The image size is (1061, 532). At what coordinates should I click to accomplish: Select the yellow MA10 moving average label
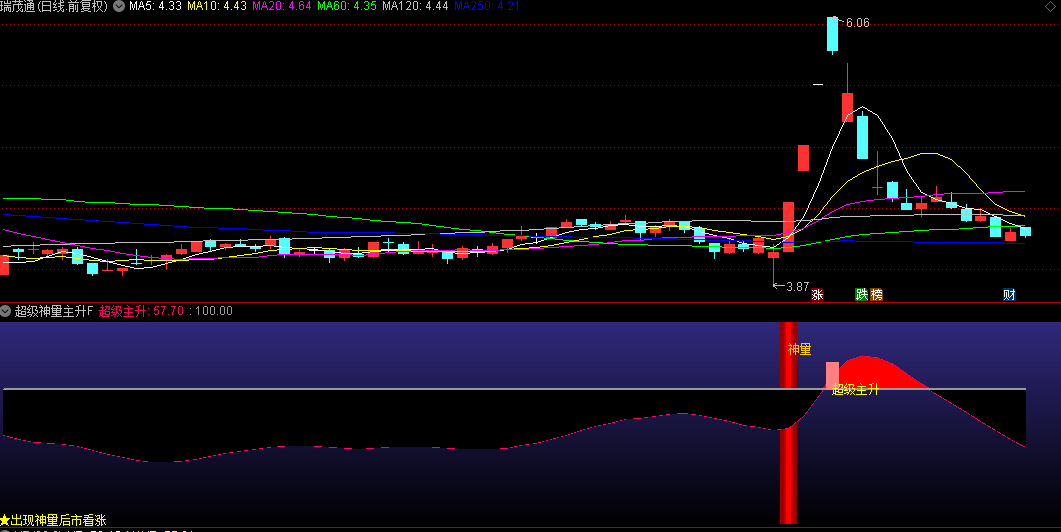(x=218, y=6)
